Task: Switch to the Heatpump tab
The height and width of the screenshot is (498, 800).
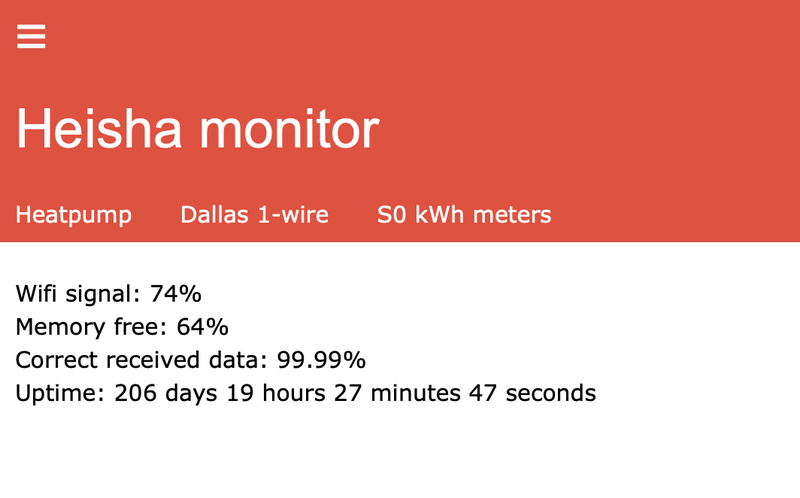Action: 73,215
